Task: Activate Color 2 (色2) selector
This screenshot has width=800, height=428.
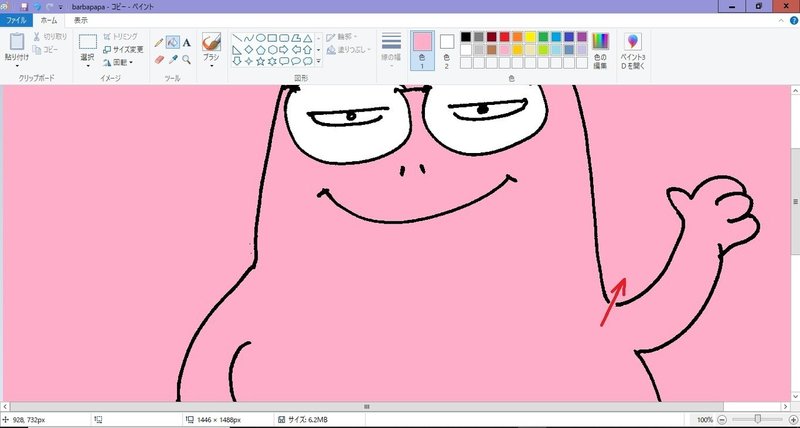Action: [x=447, y=50]
